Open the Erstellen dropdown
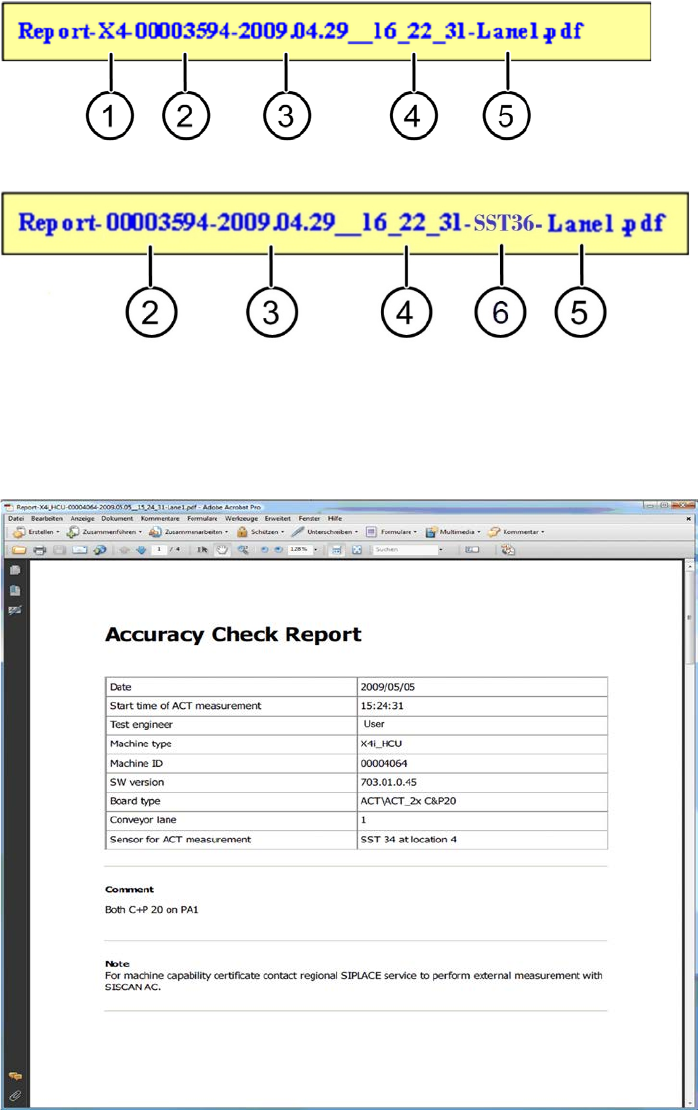This screenshot has height=1110, width=698. coord(36,532)
